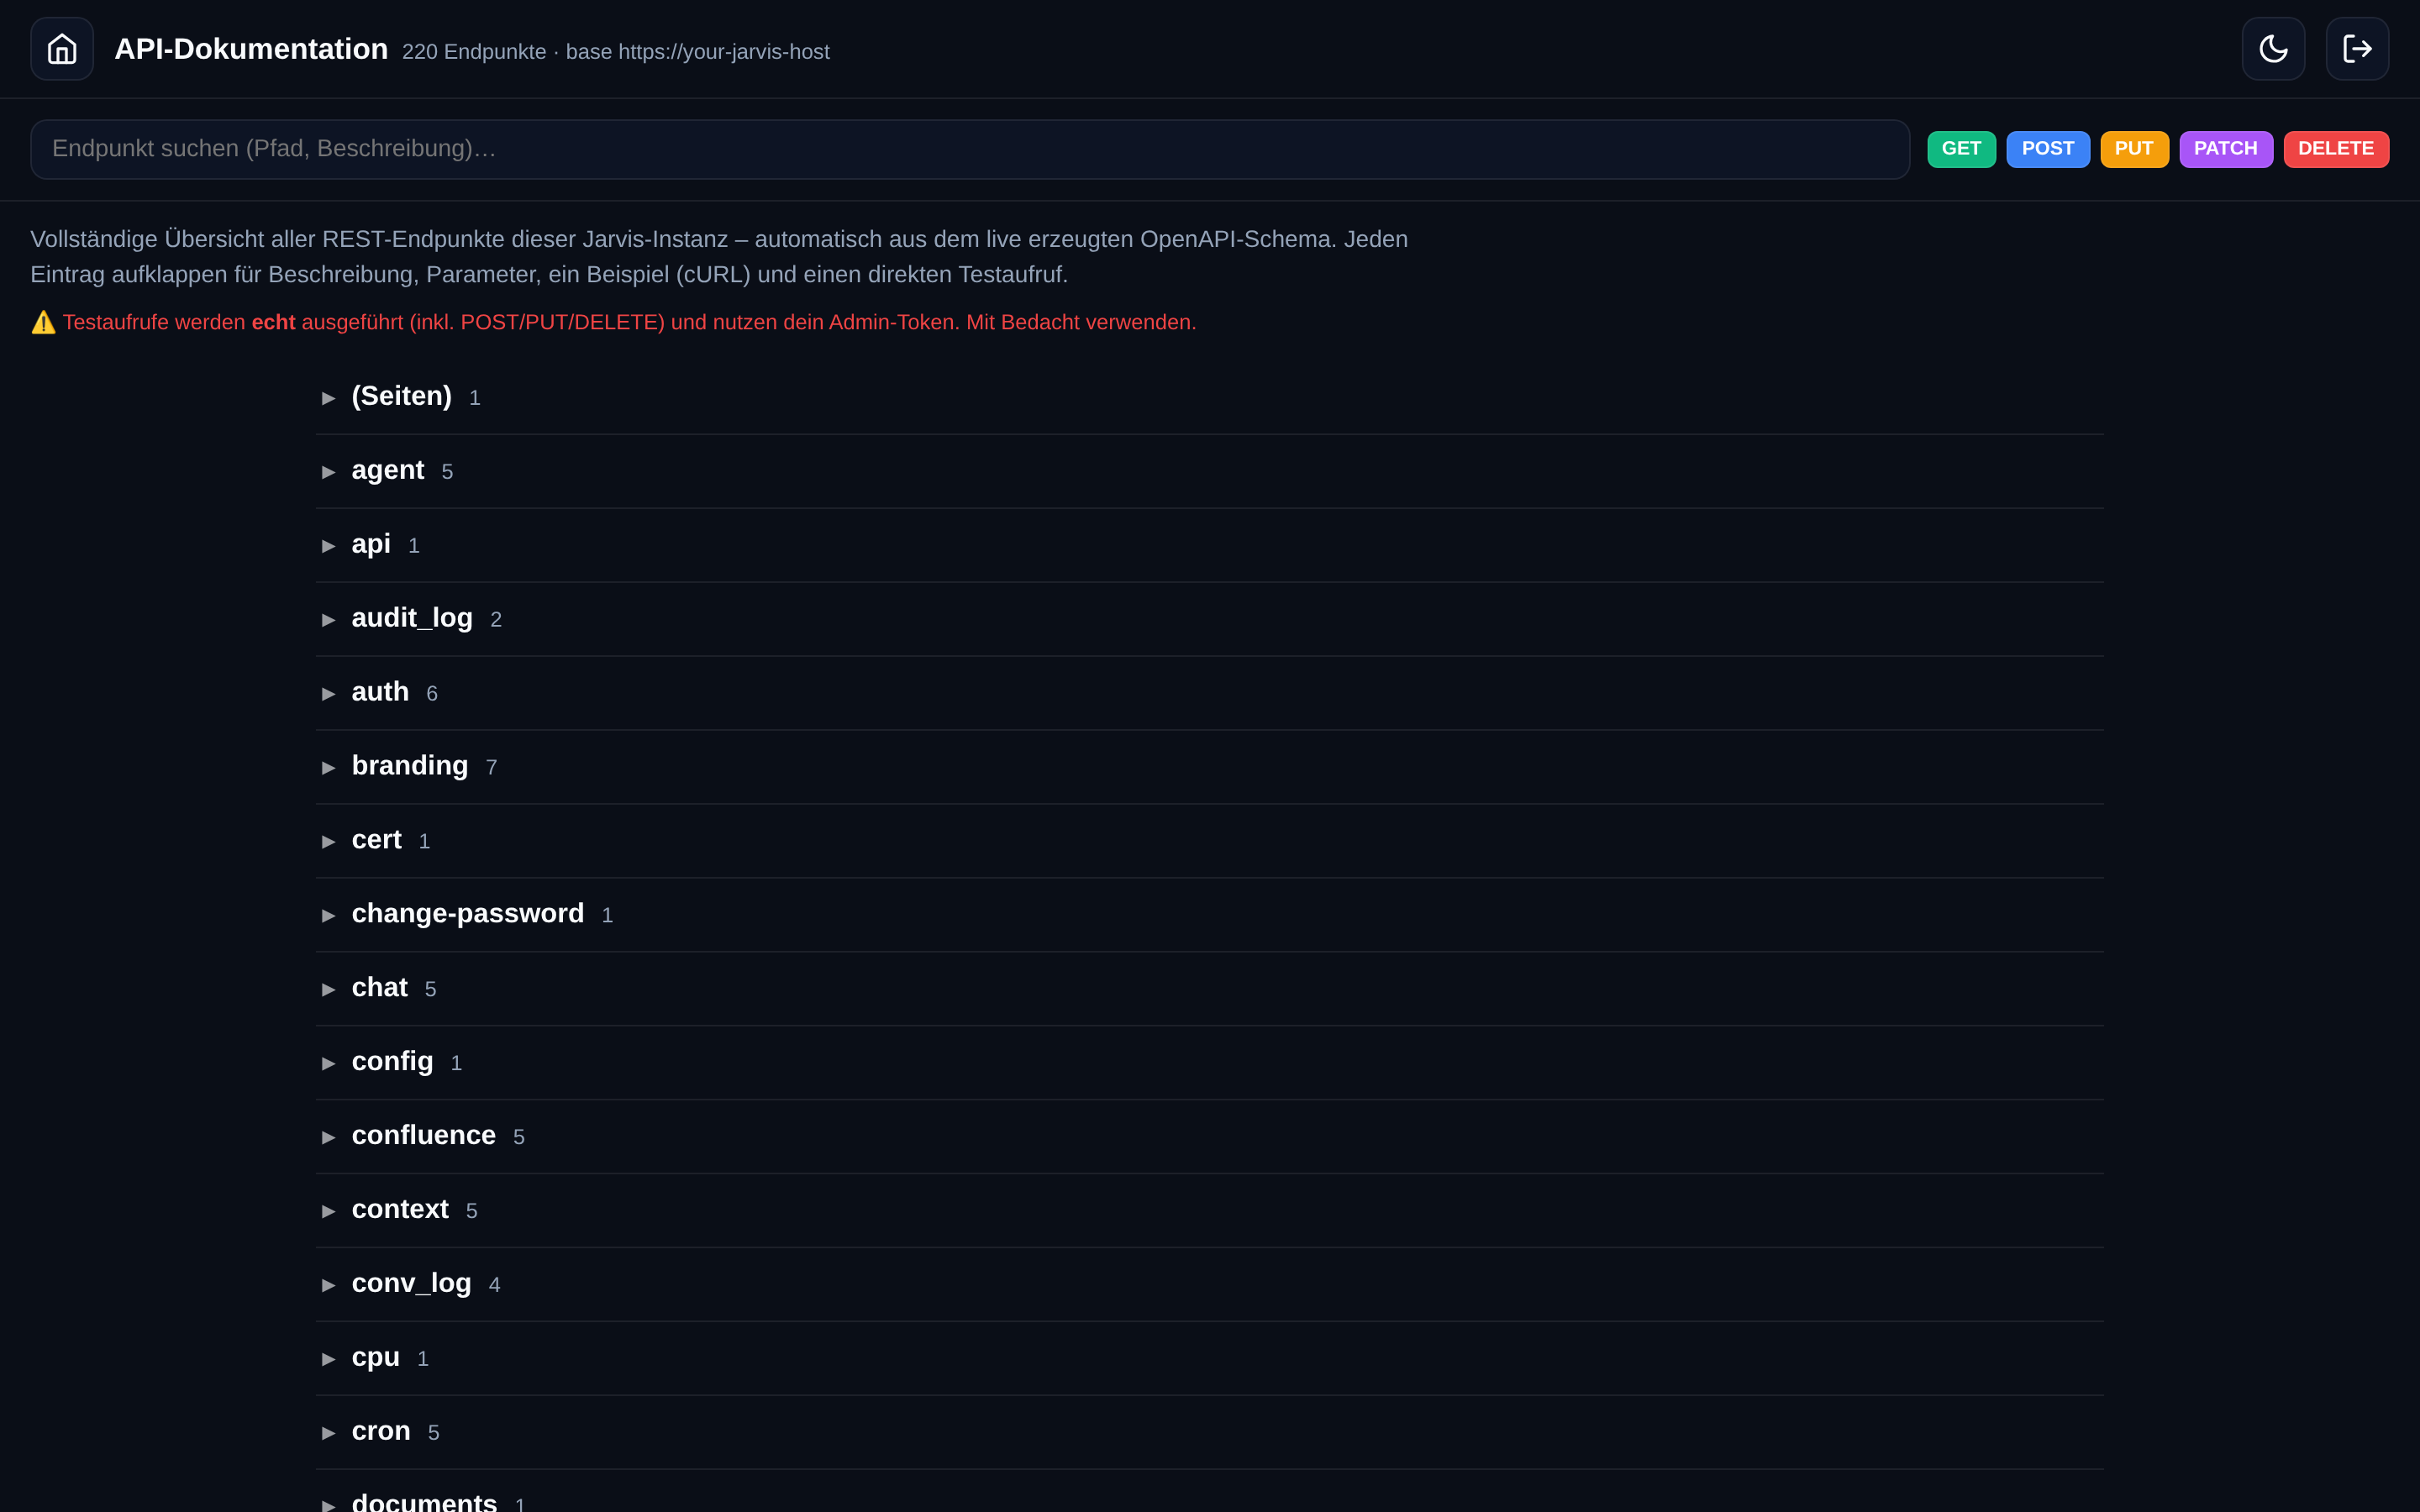
Task: Click the home icon button
Action: click(62, 49)
